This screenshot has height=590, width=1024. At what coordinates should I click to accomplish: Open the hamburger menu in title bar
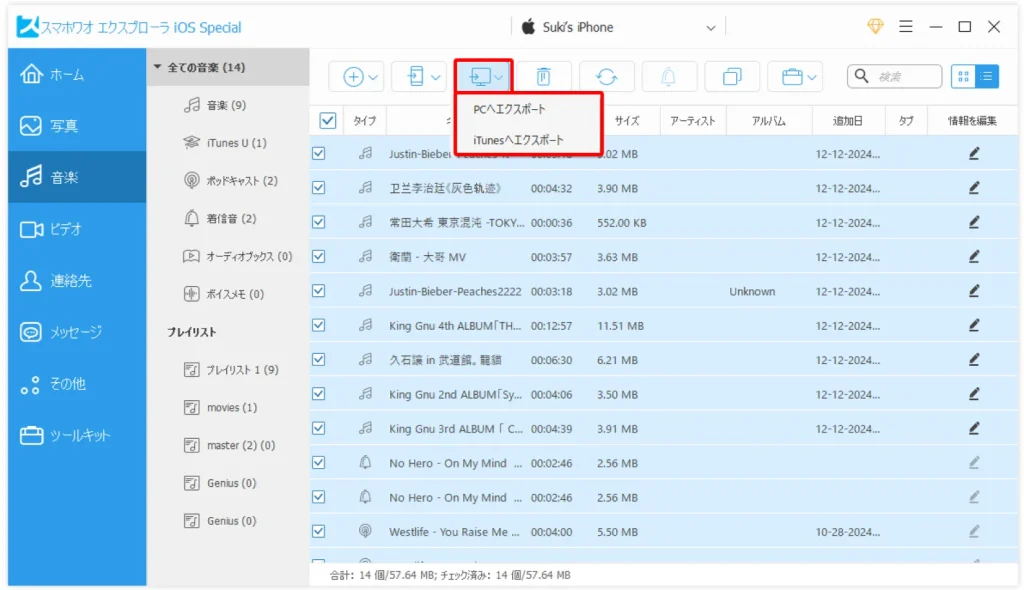coord(905,27)
